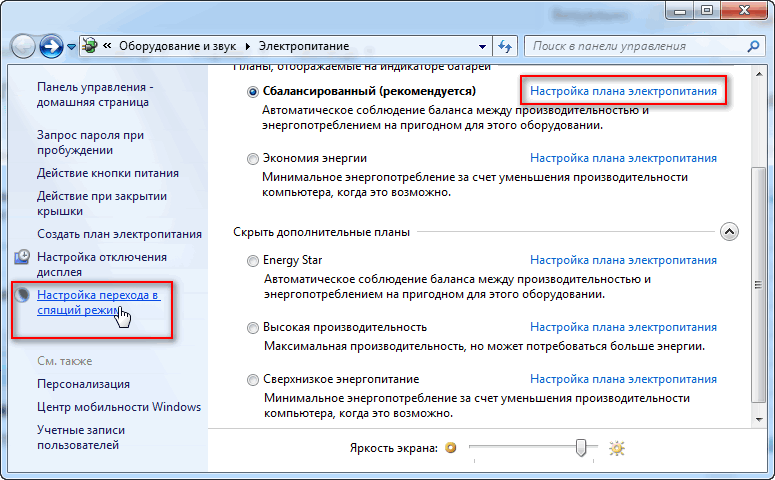
Task: Minimize the window
Action: (680, 11)
